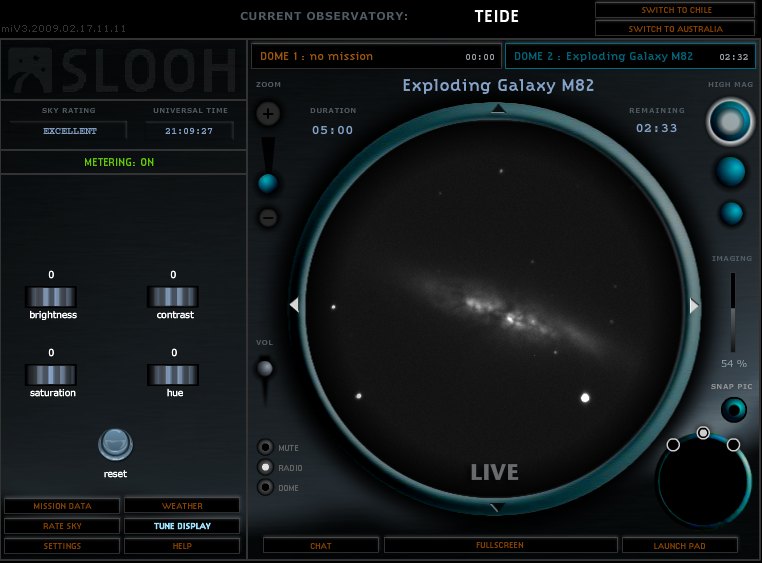Toggle the Metering: ON indicator

(x=119, y=162)
